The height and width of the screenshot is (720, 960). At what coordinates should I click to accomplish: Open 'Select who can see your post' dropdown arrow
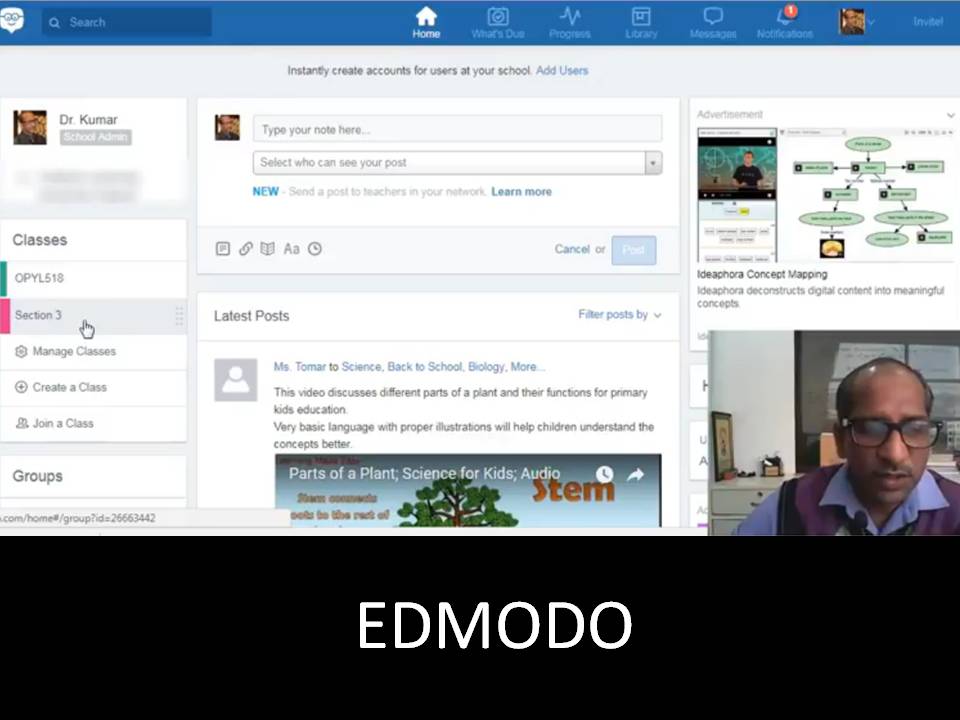(653, 163)
